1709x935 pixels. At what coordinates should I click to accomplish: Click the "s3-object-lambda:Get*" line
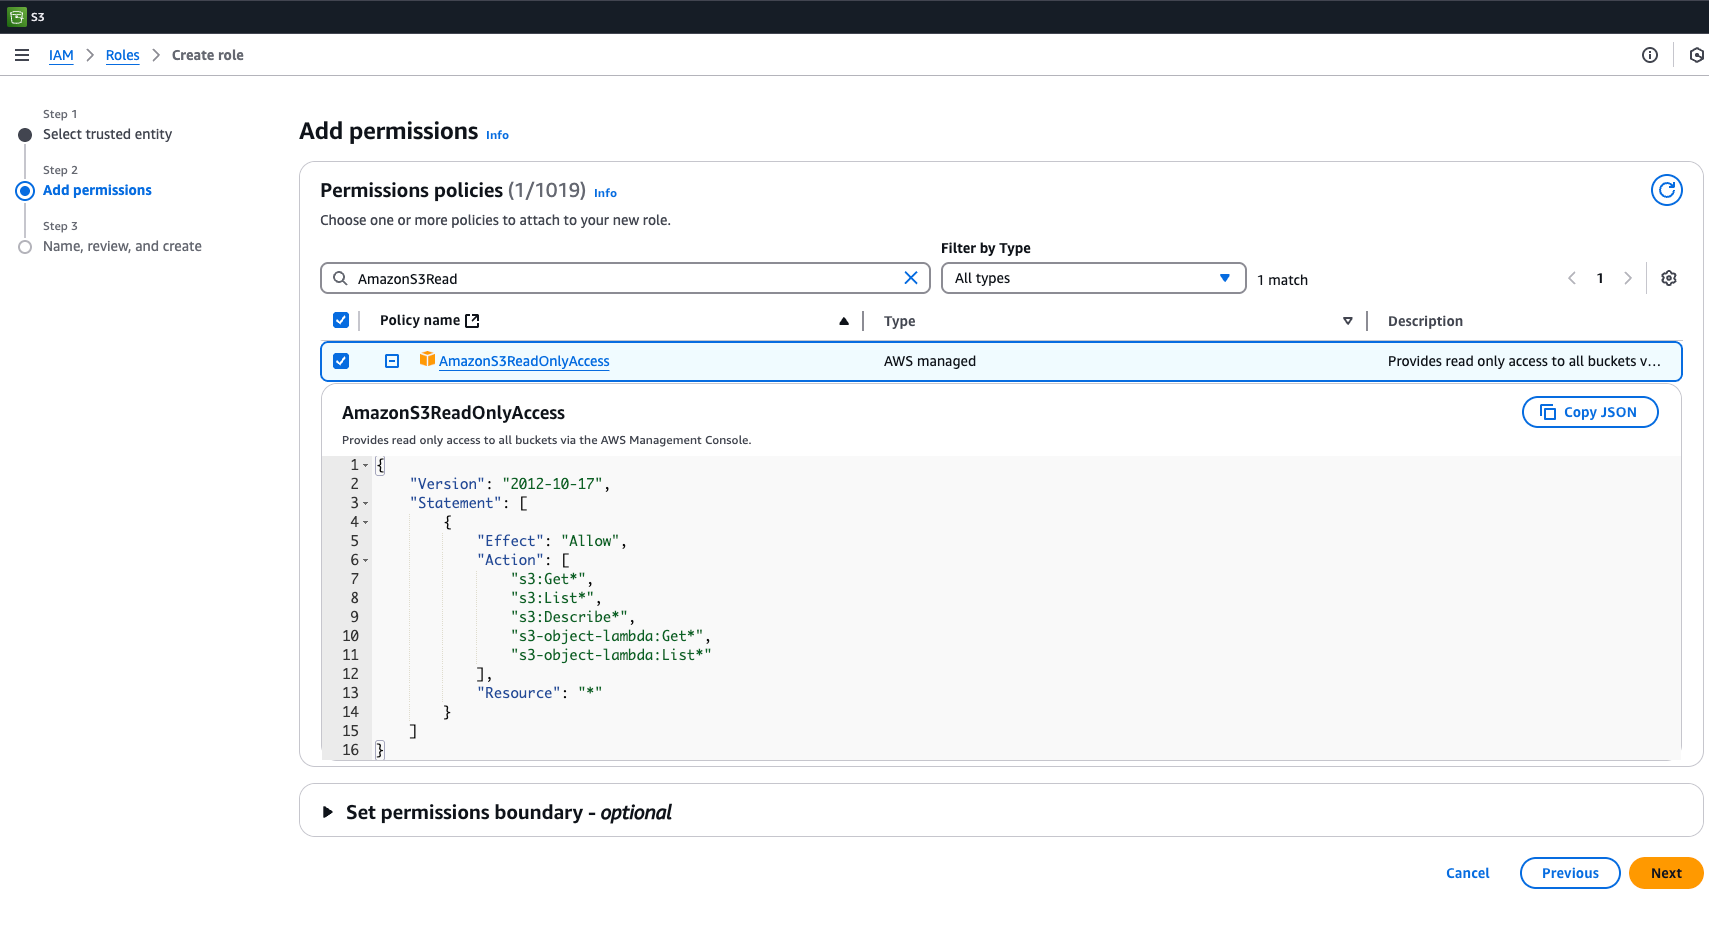(611, 636)
